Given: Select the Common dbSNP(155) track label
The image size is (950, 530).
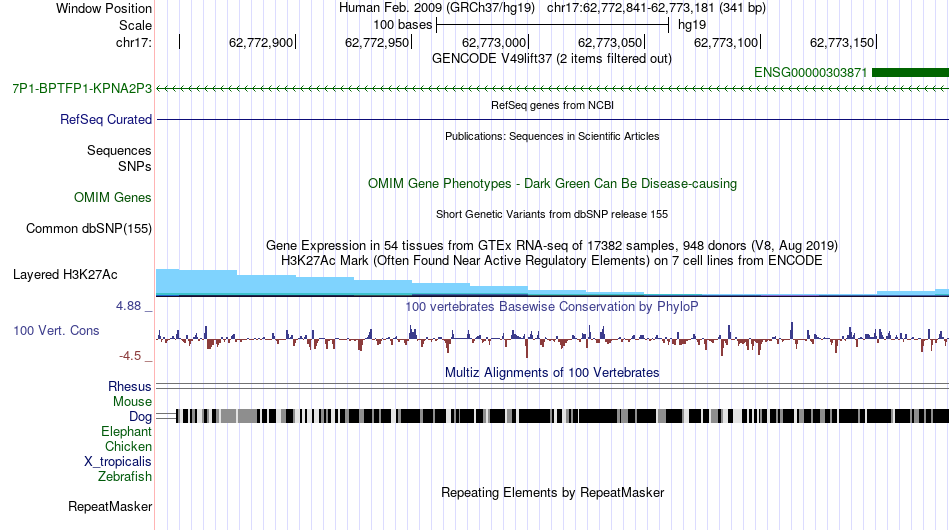Looking at the screenshot, I should [x=89, y=228].
